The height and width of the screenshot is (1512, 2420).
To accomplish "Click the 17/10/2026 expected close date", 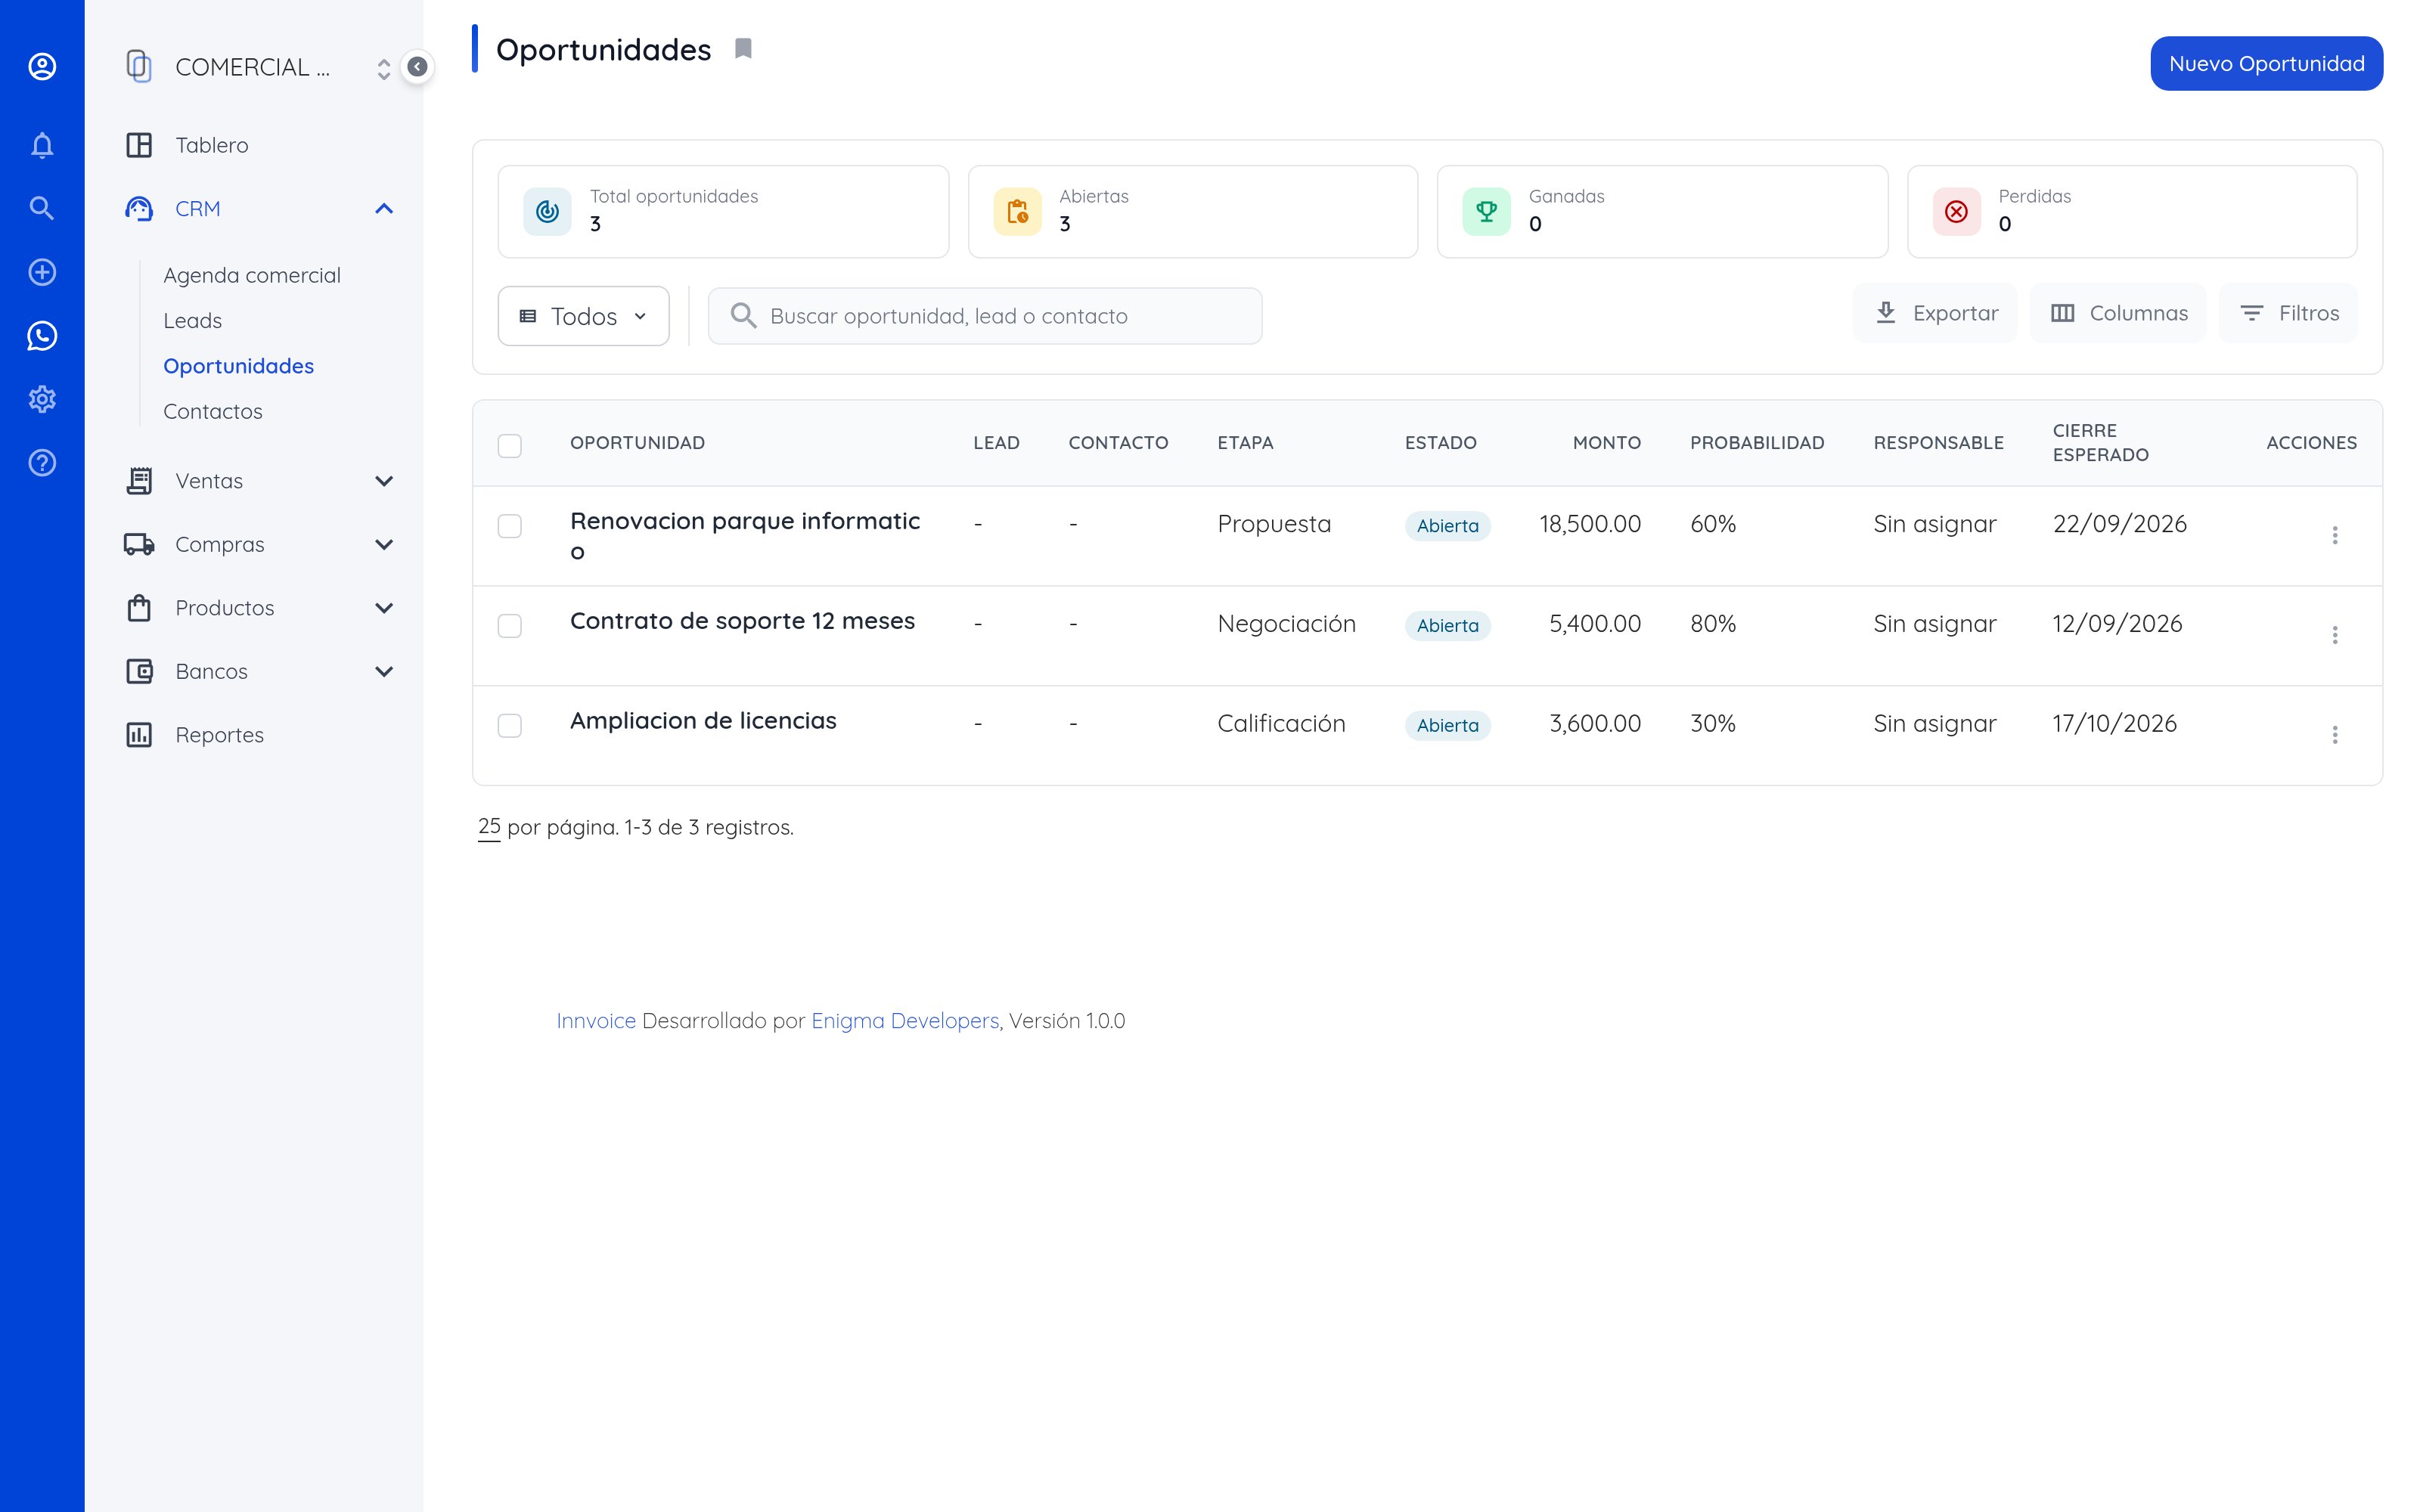I will point(2114,724).
